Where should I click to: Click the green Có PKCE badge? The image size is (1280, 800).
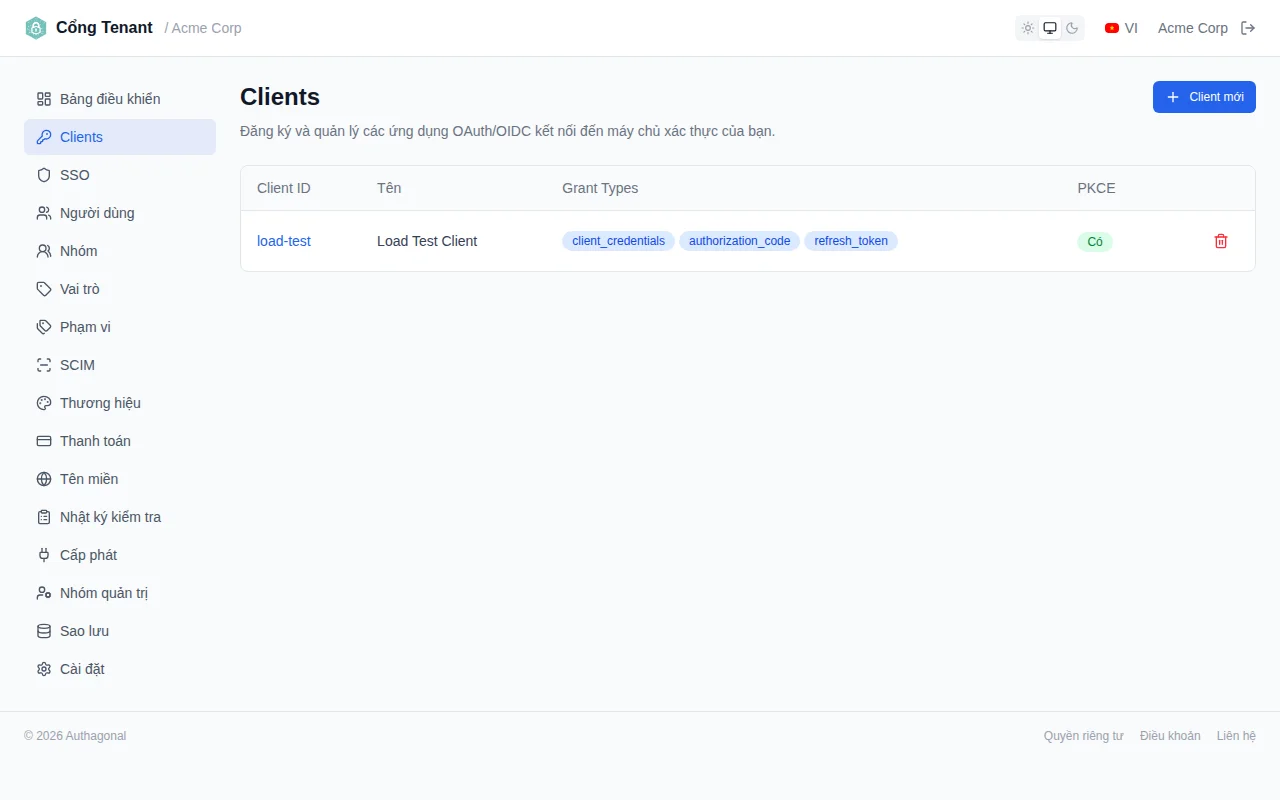1095,242
